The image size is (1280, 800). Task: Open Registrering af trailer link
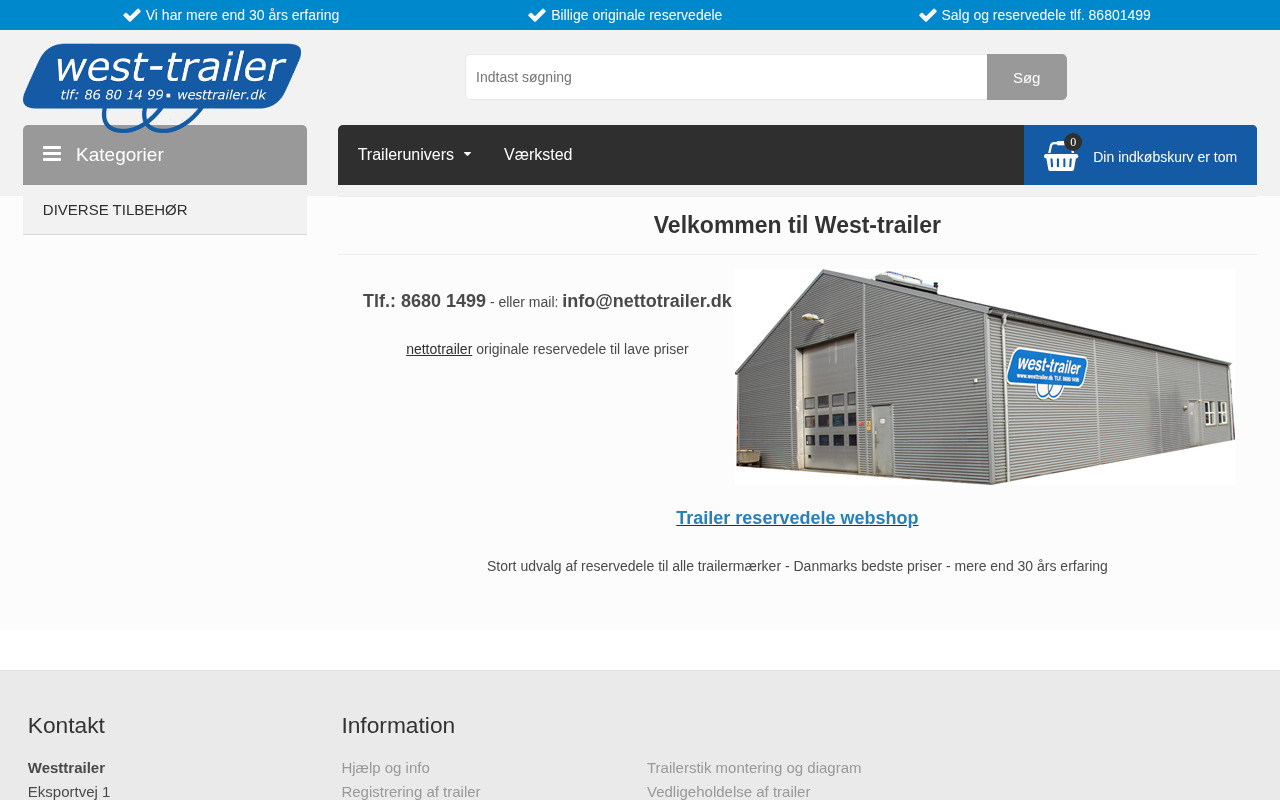pyautogui.click(x=411, y=792)
